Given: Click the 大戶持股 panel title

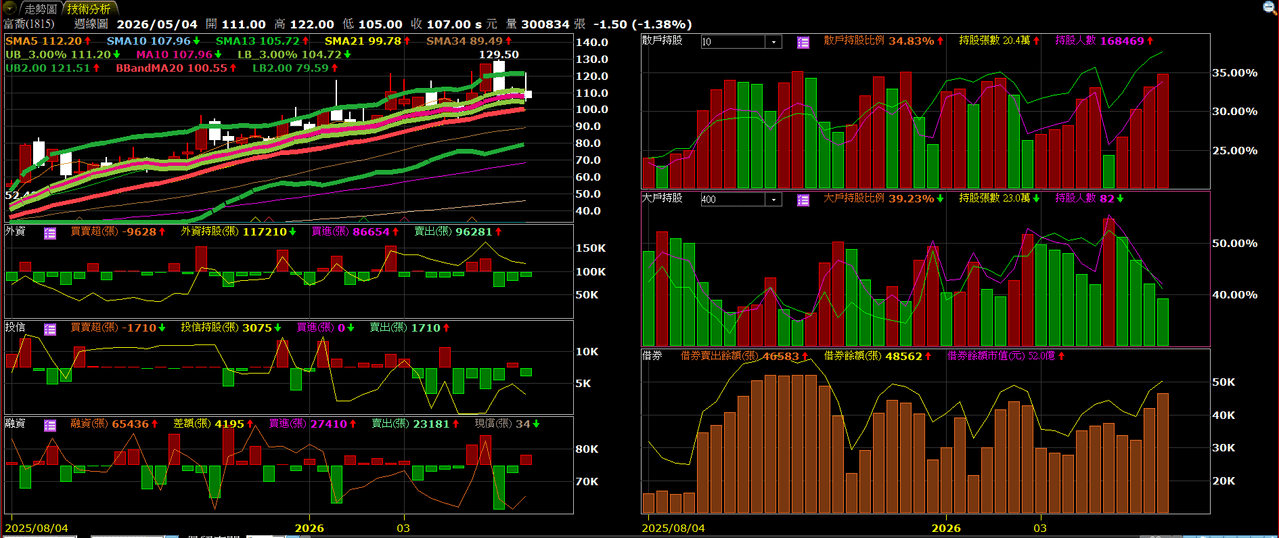Looking at the screenshot, I should 662,199.
